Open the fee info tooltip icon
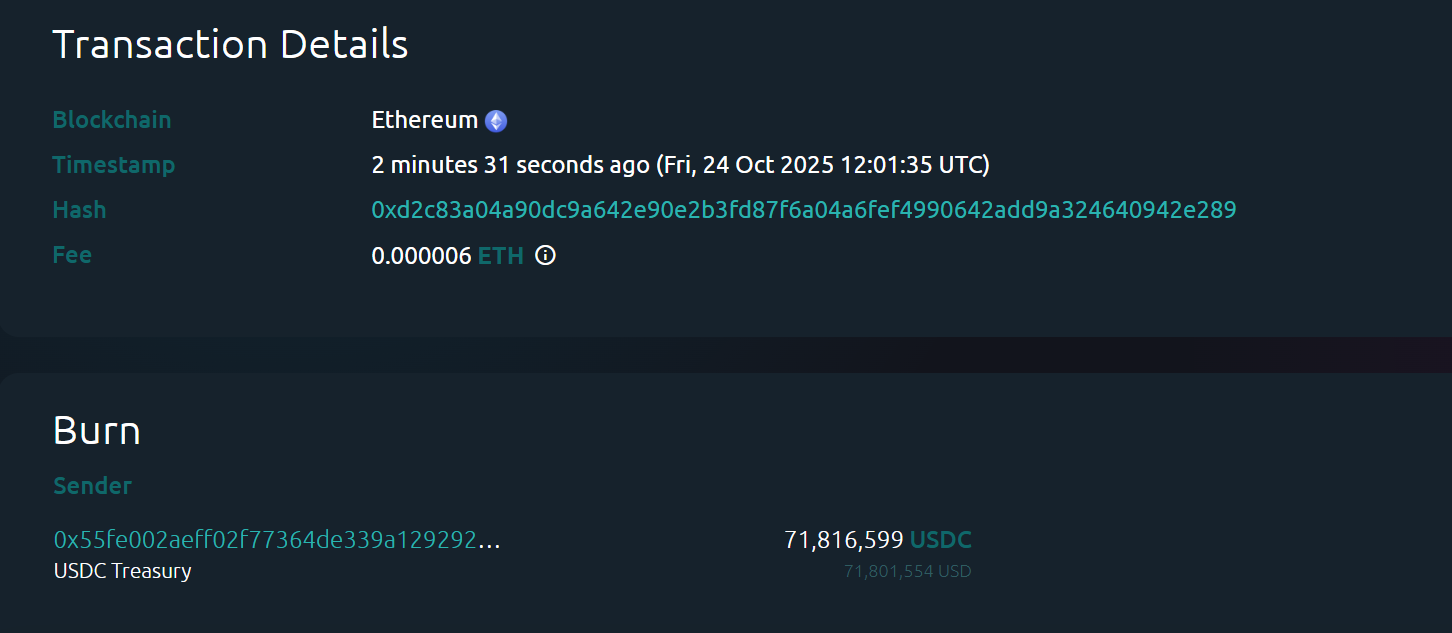The image size is (1452, 633). (544, 256)
